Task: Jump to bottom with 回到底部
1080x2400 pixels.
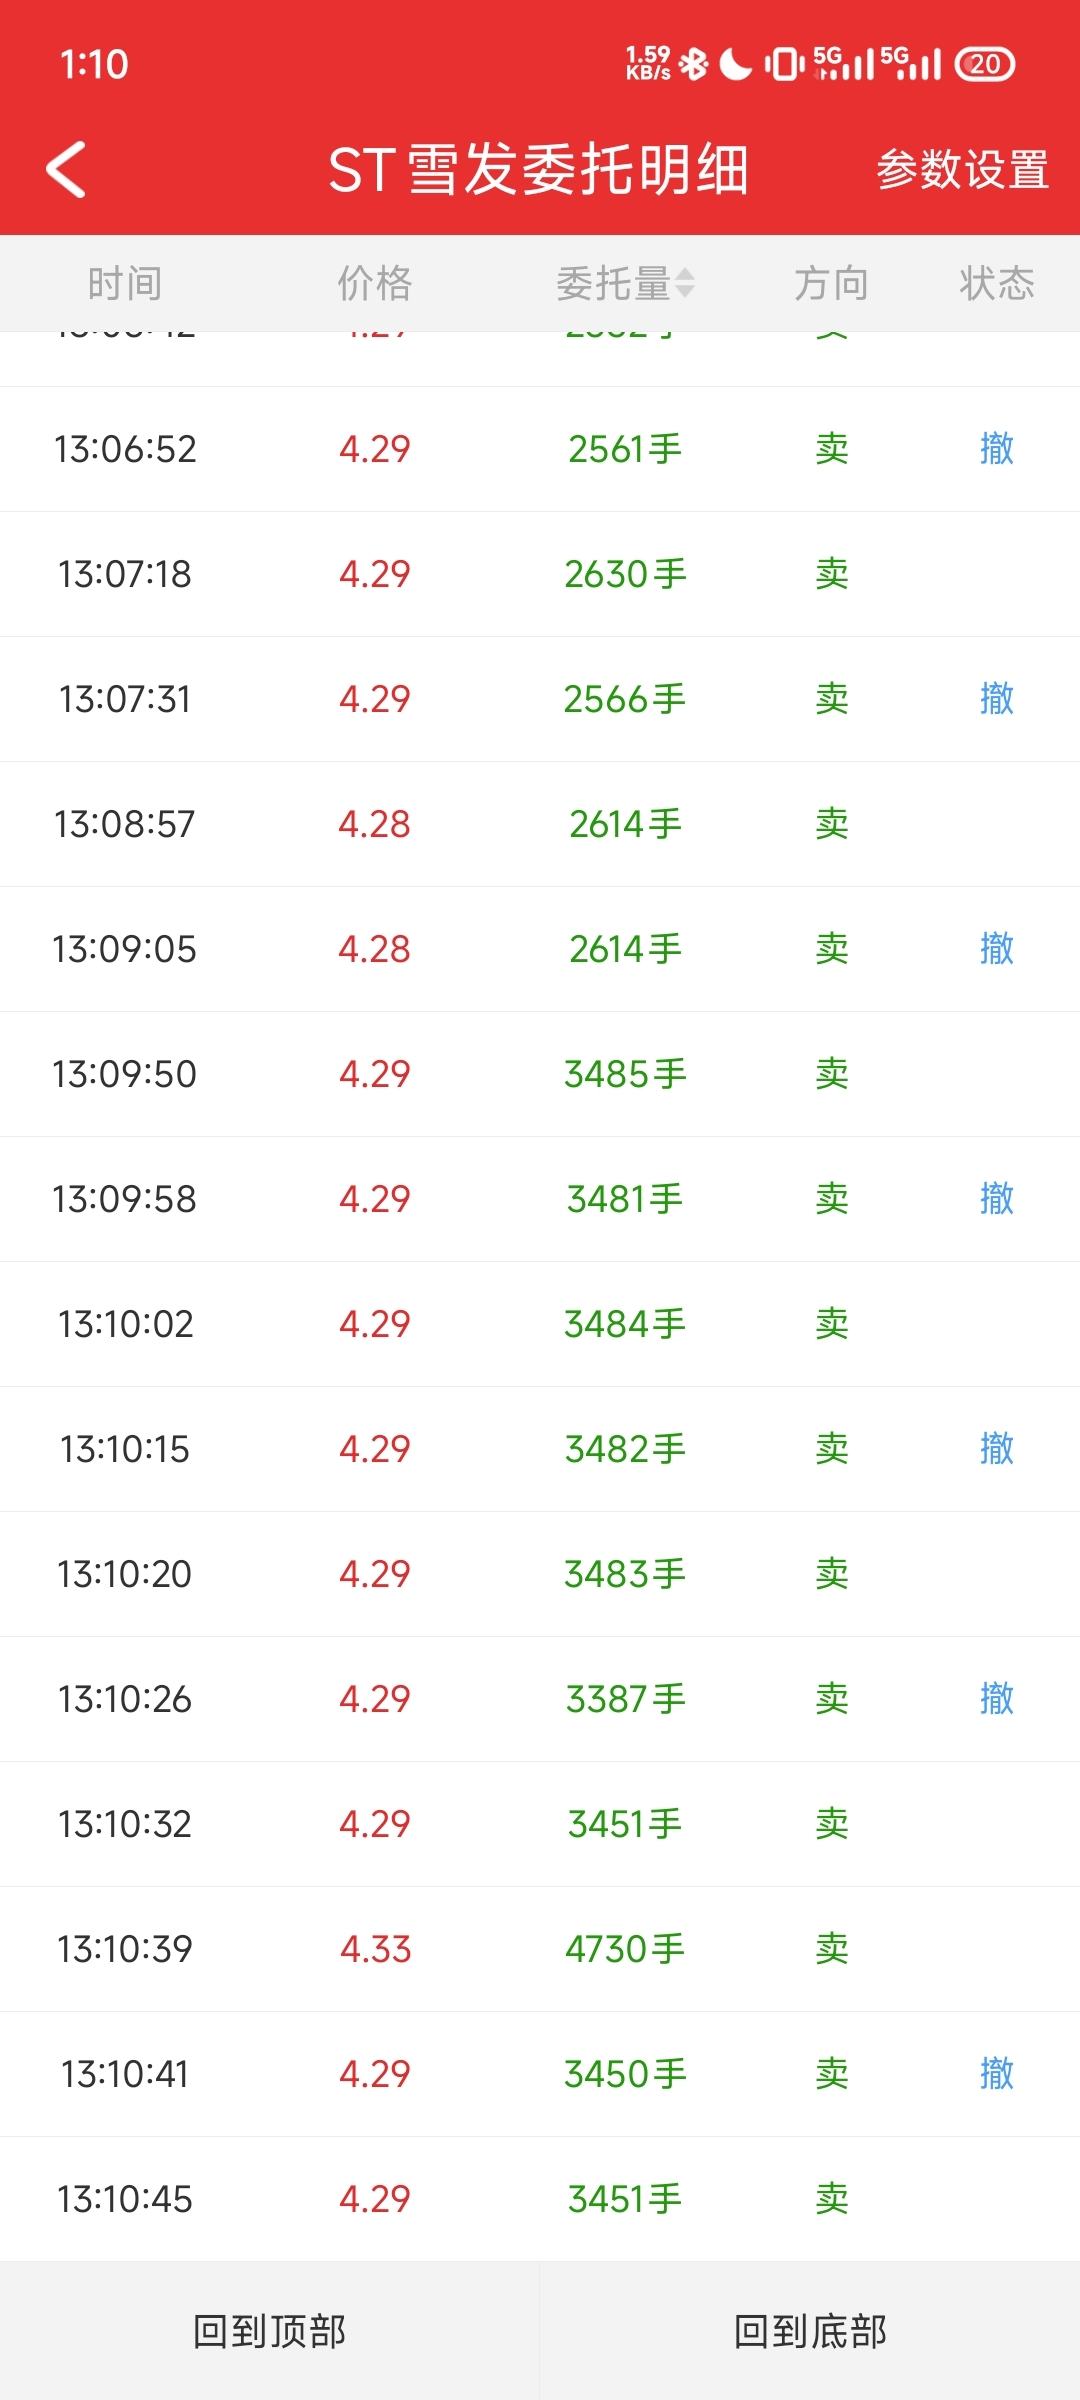Action: click(x=810, y=2331)
